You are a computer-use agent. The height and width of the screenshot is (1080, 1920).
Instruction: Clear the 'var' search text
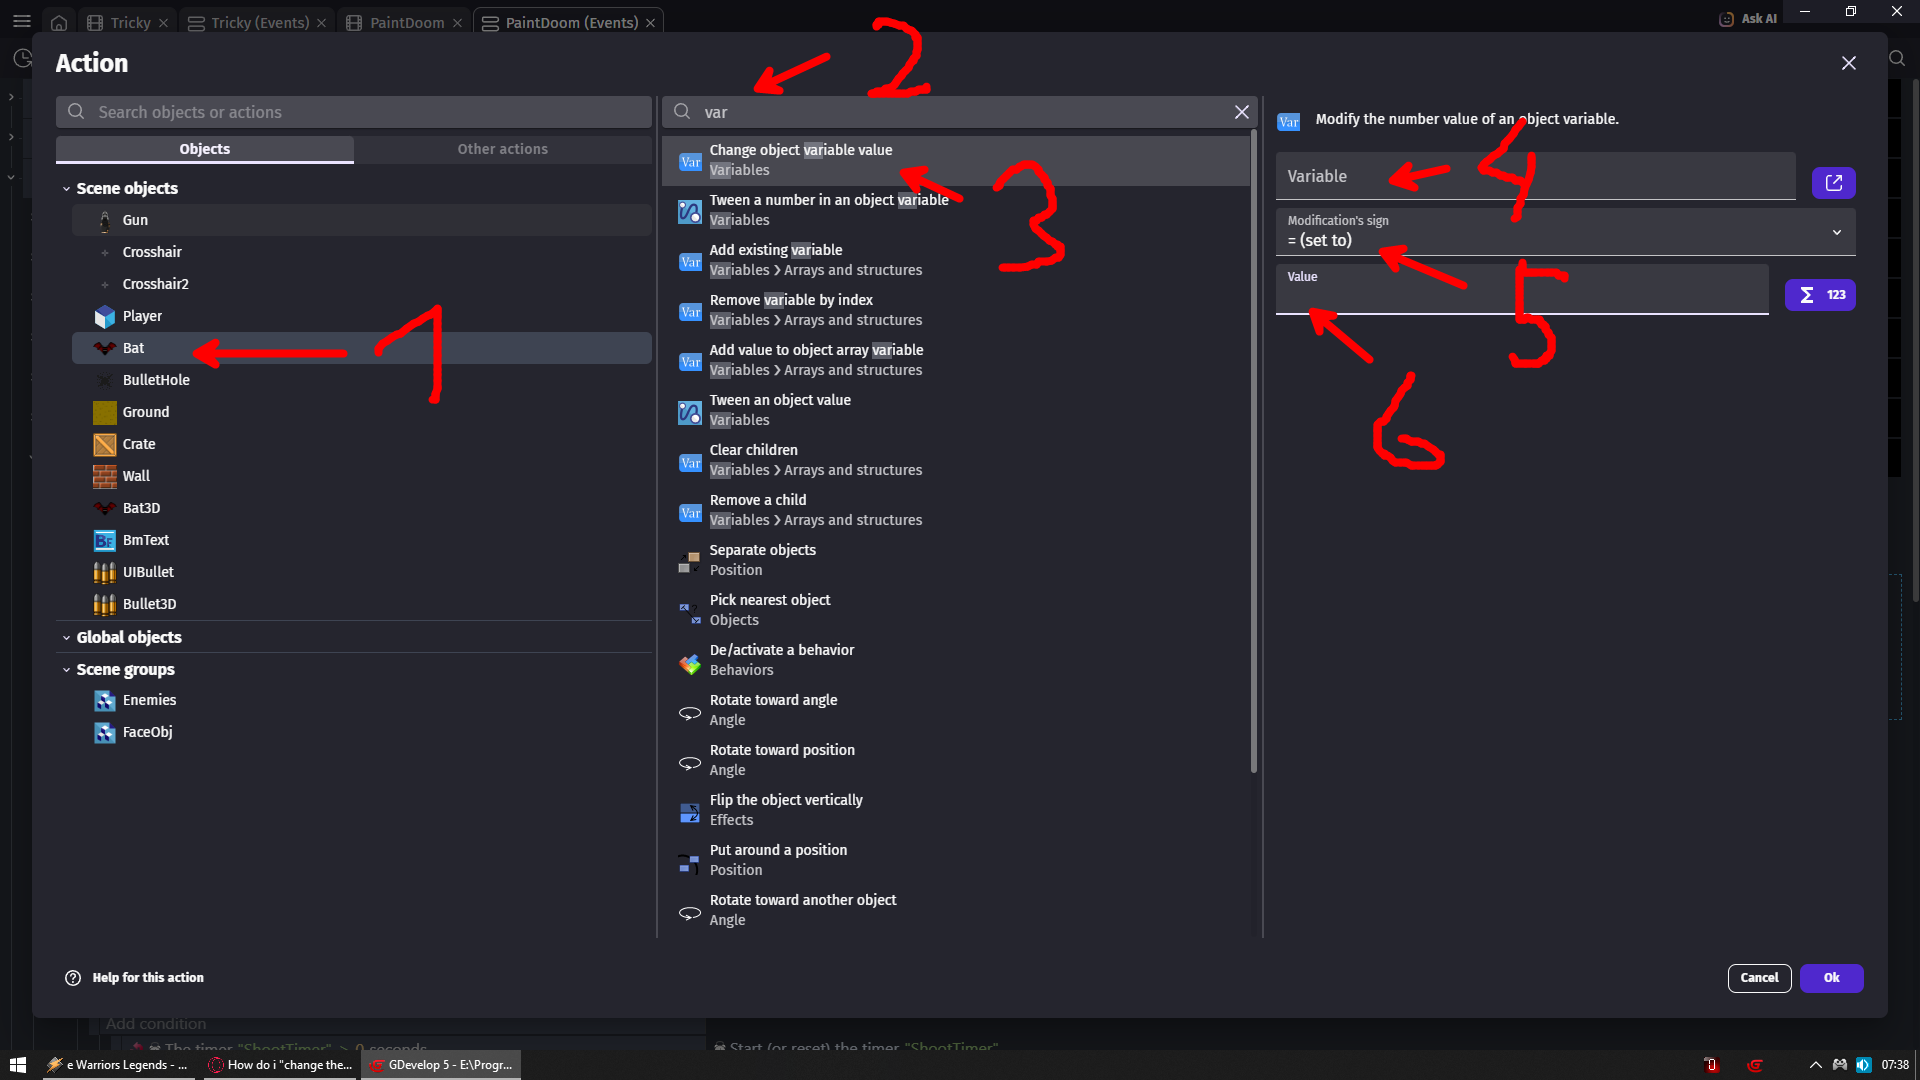click(1241, 112)
